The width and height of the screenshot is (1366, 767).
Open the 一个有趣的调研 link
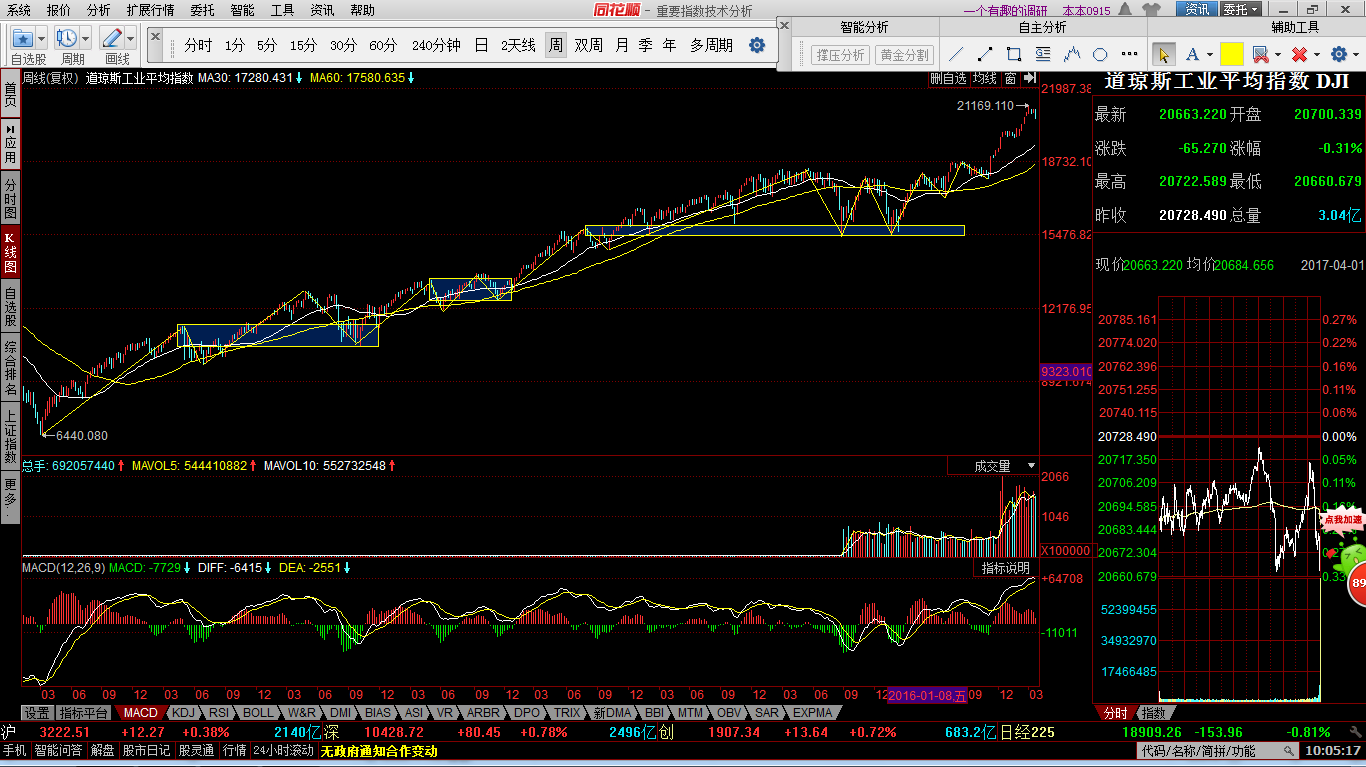(x=1006, y=10)
